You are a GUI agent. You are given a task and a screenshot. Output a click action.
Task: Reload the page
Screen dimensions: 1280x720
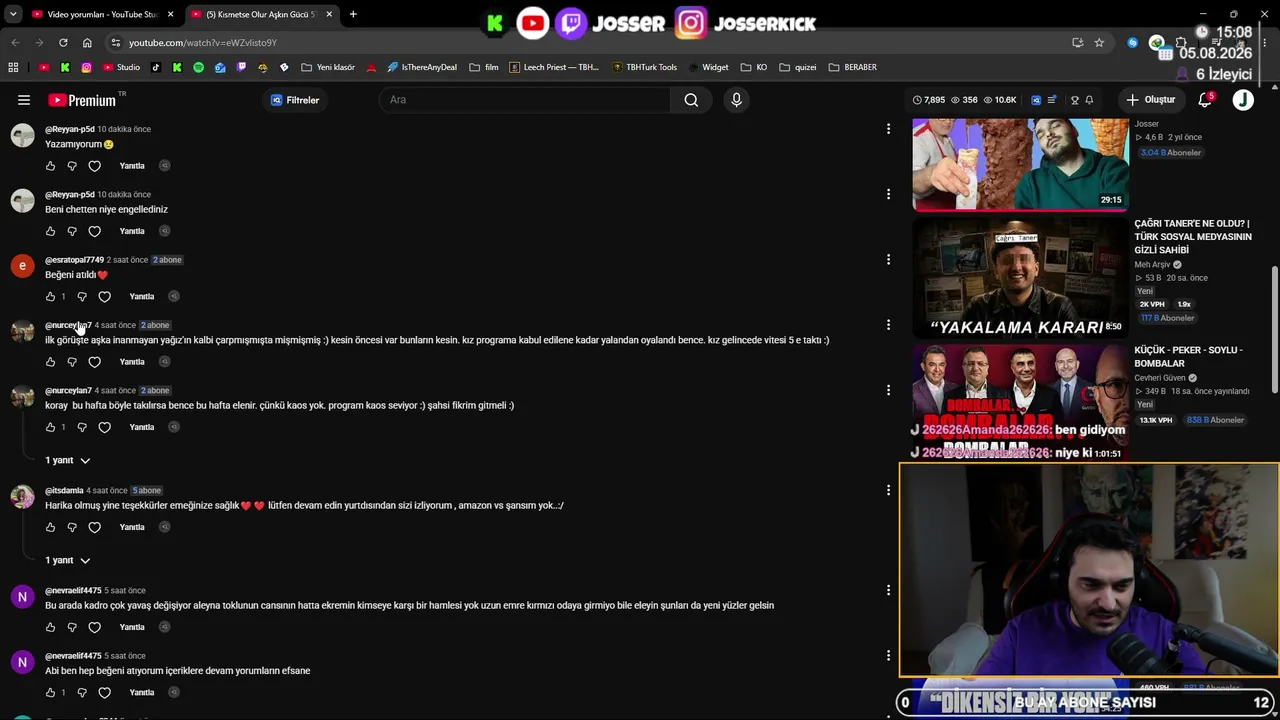(63, 43)
